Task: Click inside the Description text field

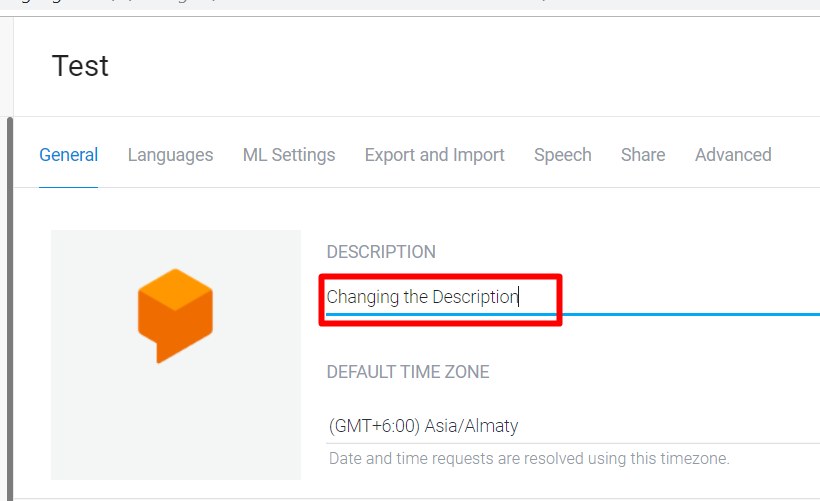Action: tap(573, 297)
